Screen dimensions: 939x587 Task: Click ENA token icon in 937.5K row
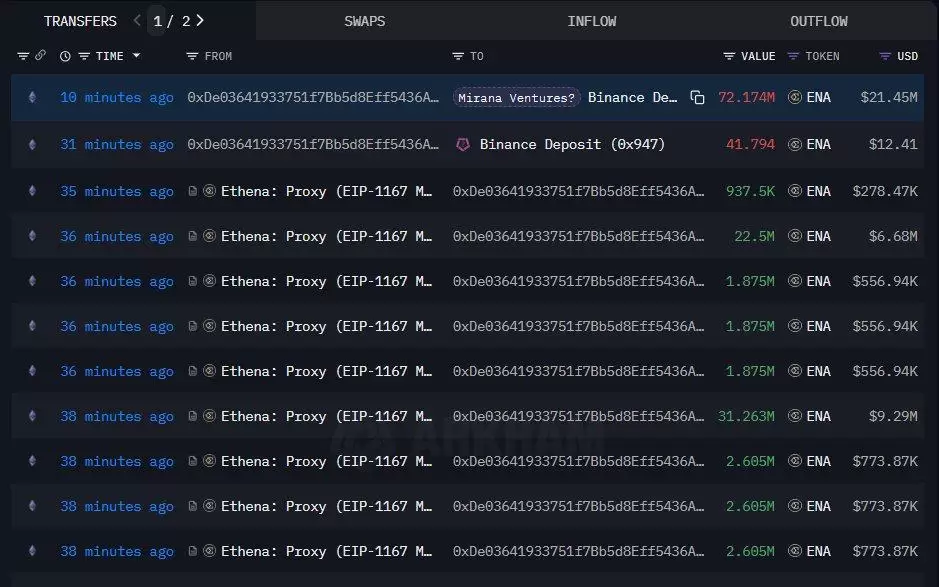point(795,191)
